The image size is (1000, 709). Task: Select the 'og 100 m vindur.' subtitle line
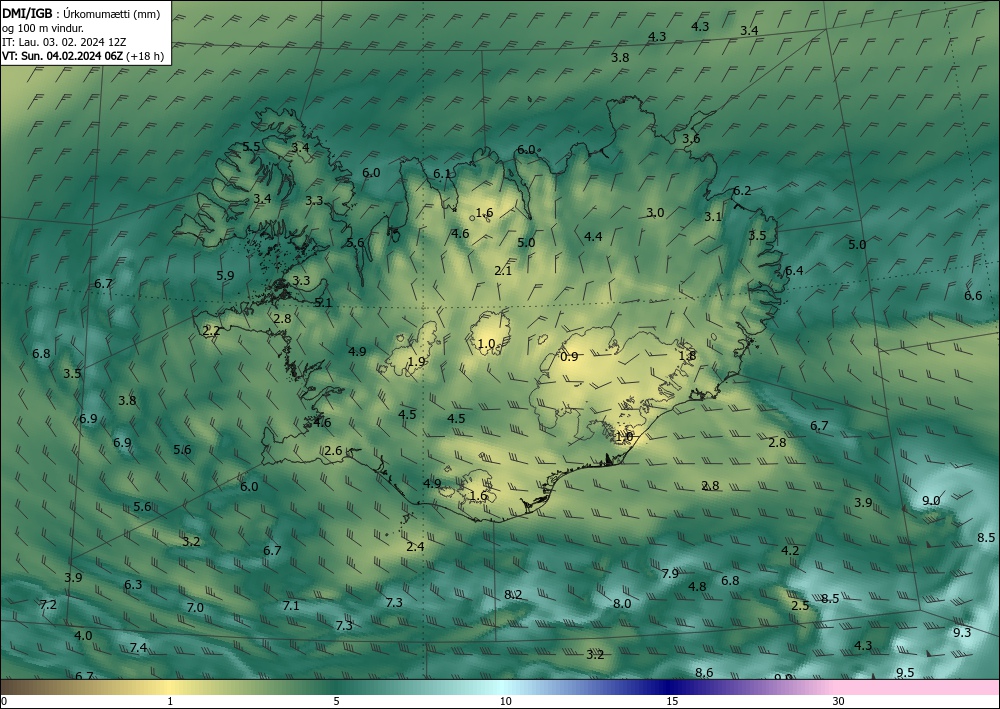click(x=43, y=28)
